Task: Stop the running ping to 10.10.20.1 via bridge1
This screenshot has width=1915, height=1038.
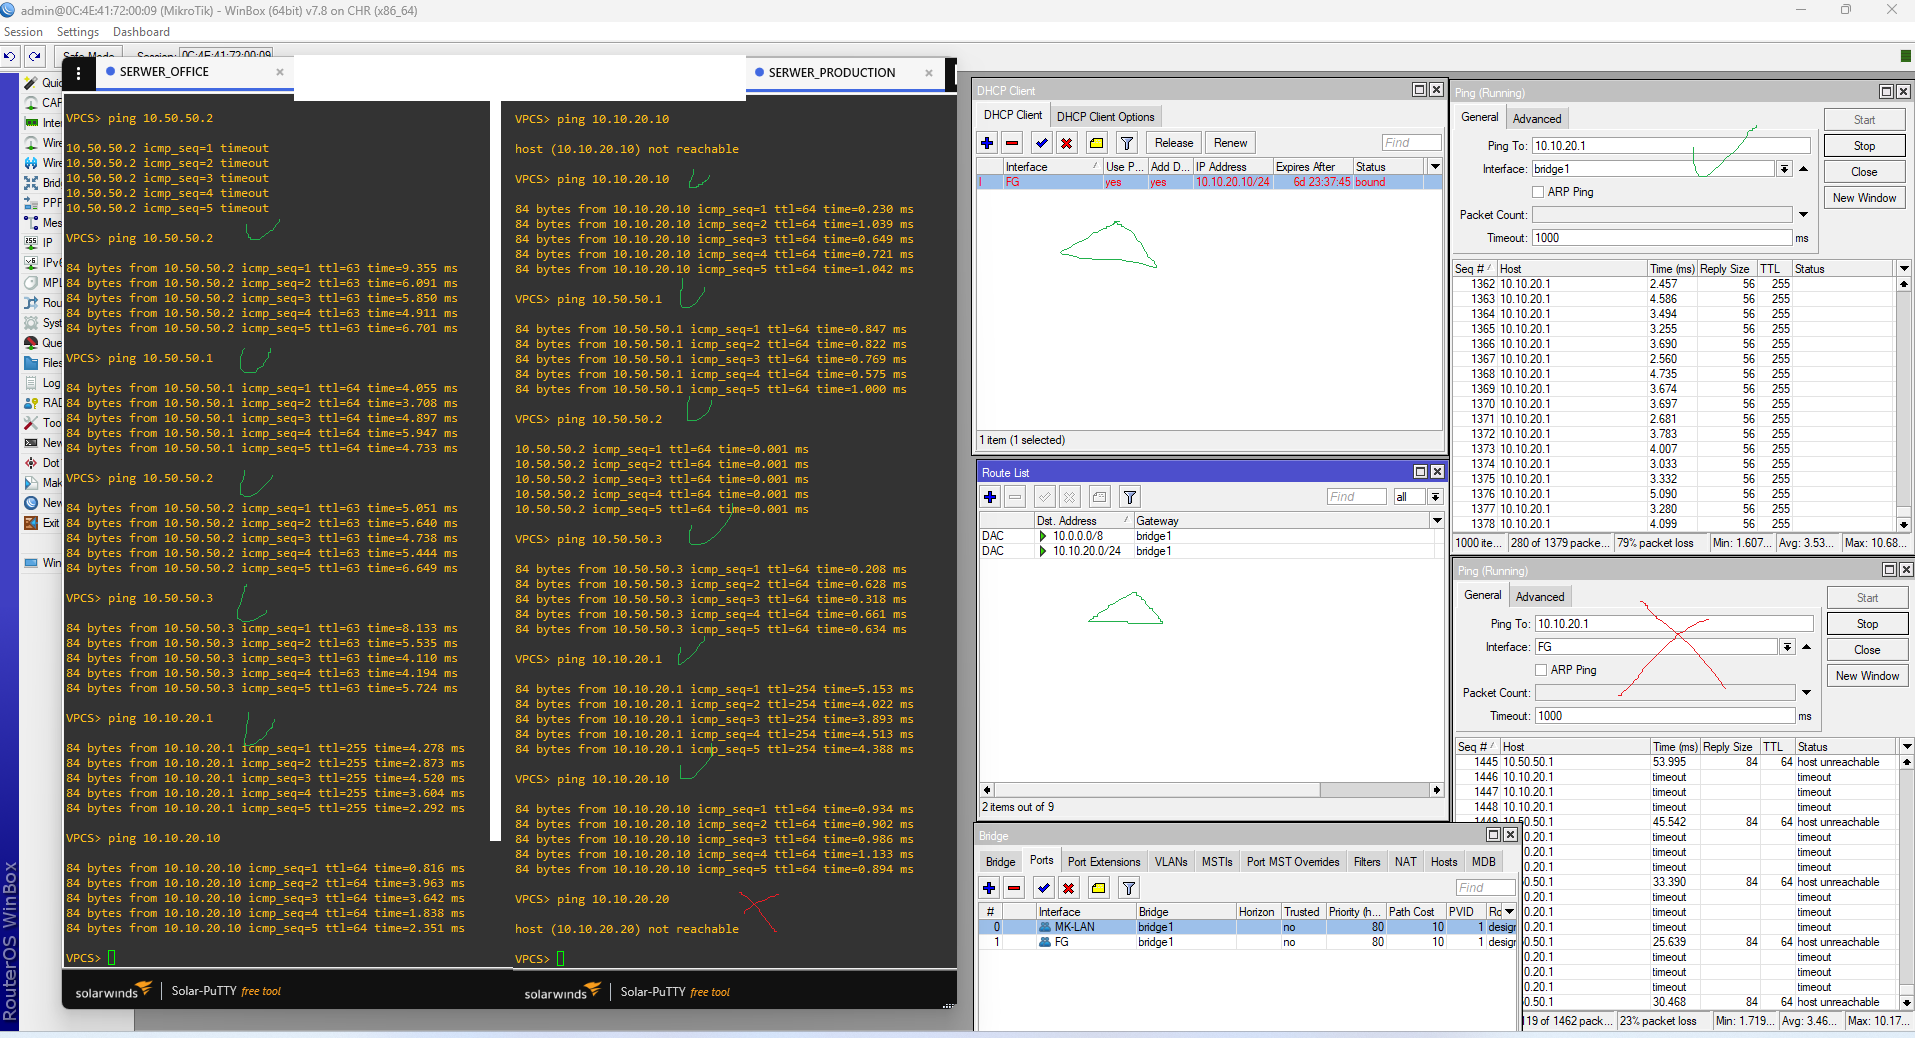Action: tap(1864, 146)
